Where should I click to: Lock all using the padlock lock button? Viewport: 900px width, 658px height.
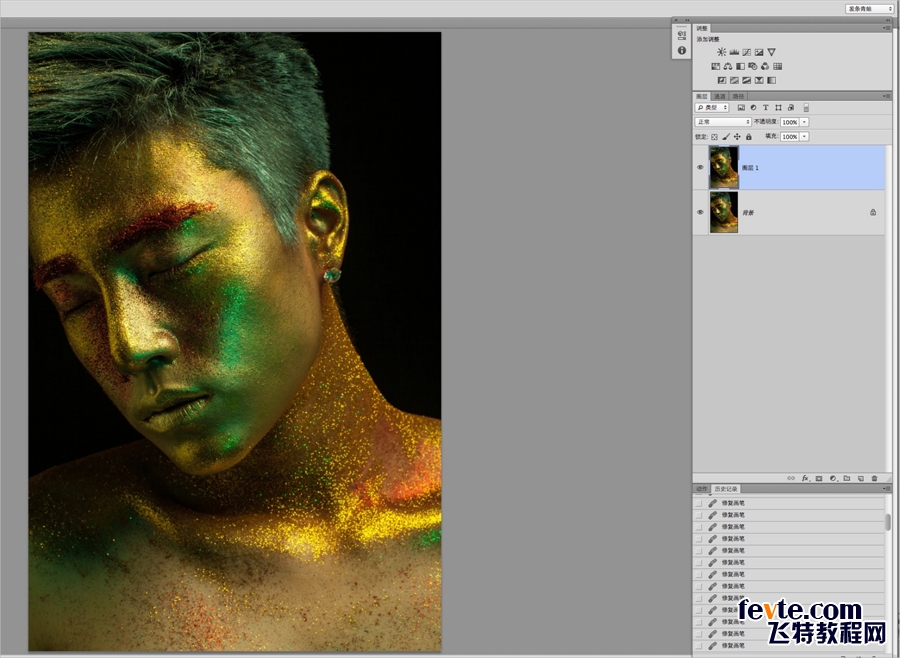click(748, 136)
